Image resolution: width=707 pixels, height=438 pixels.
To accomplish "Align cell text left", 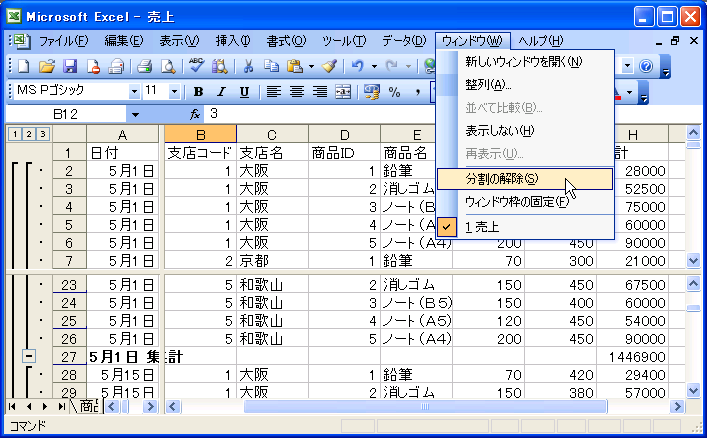I will [273, 92].
